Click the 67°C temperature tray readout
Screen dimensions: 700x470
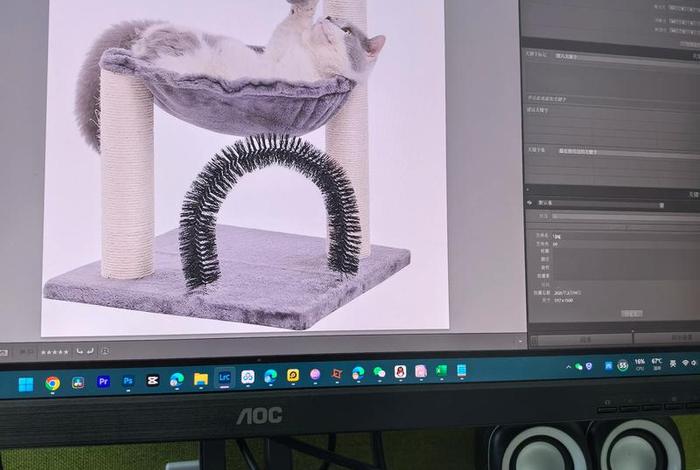tap(657, 364)
